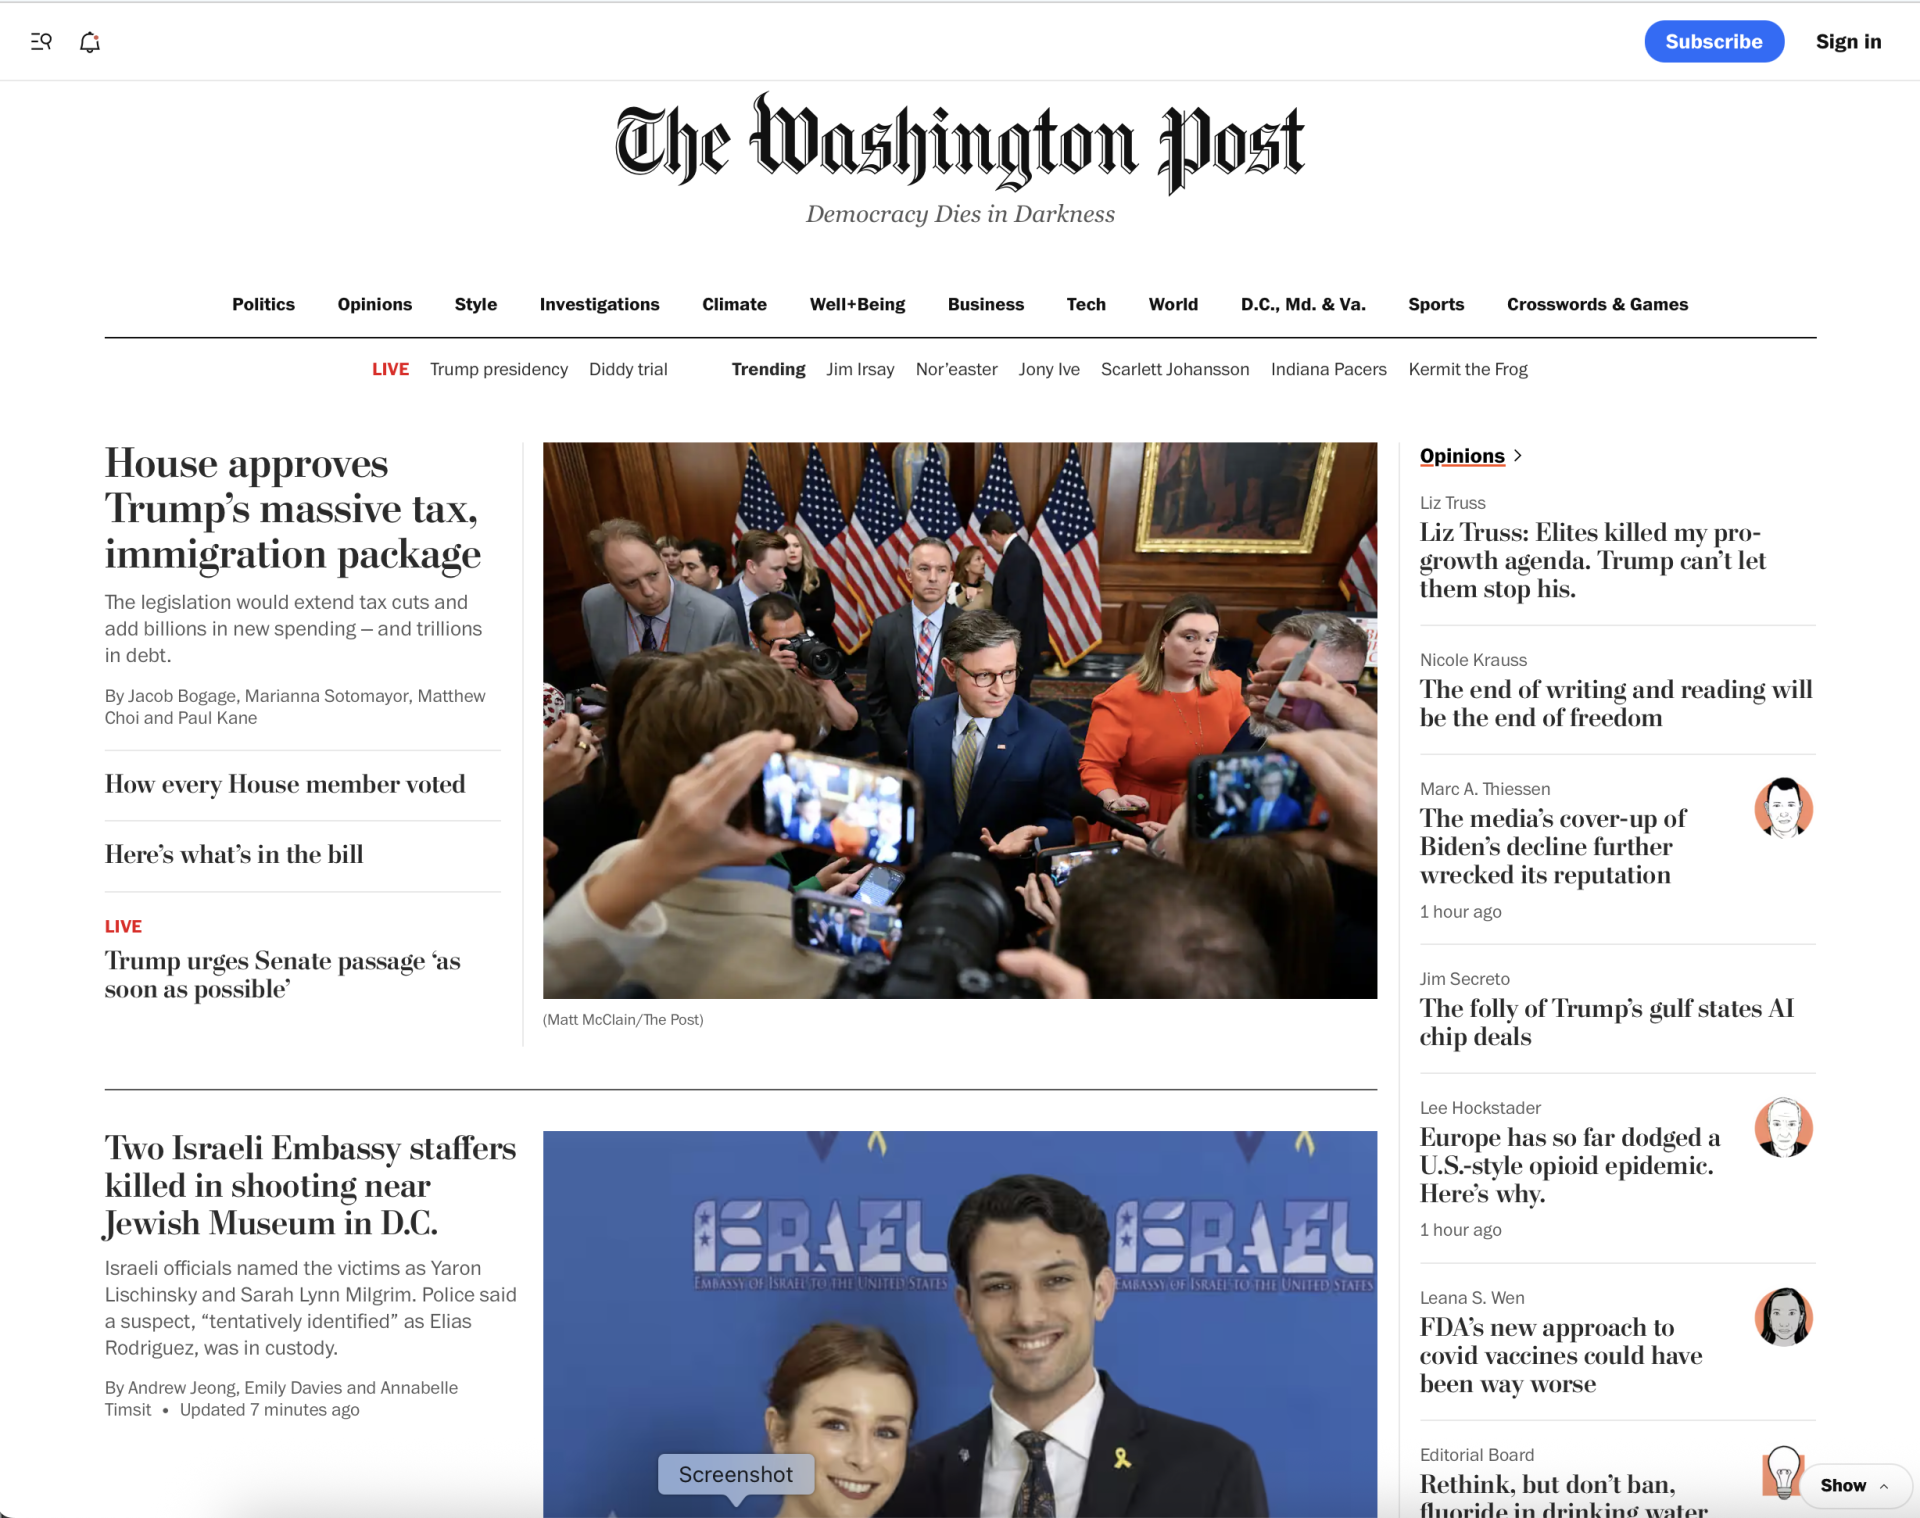Select Lee Hockstader's author portrait
1920x1518 pixels.
point(1783,1127)
